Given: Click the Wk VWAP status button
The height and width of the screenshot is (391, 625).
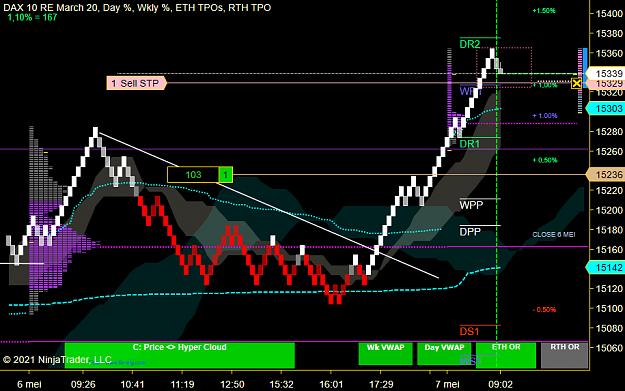Looking at the screenshot, I should coord(385,354).
